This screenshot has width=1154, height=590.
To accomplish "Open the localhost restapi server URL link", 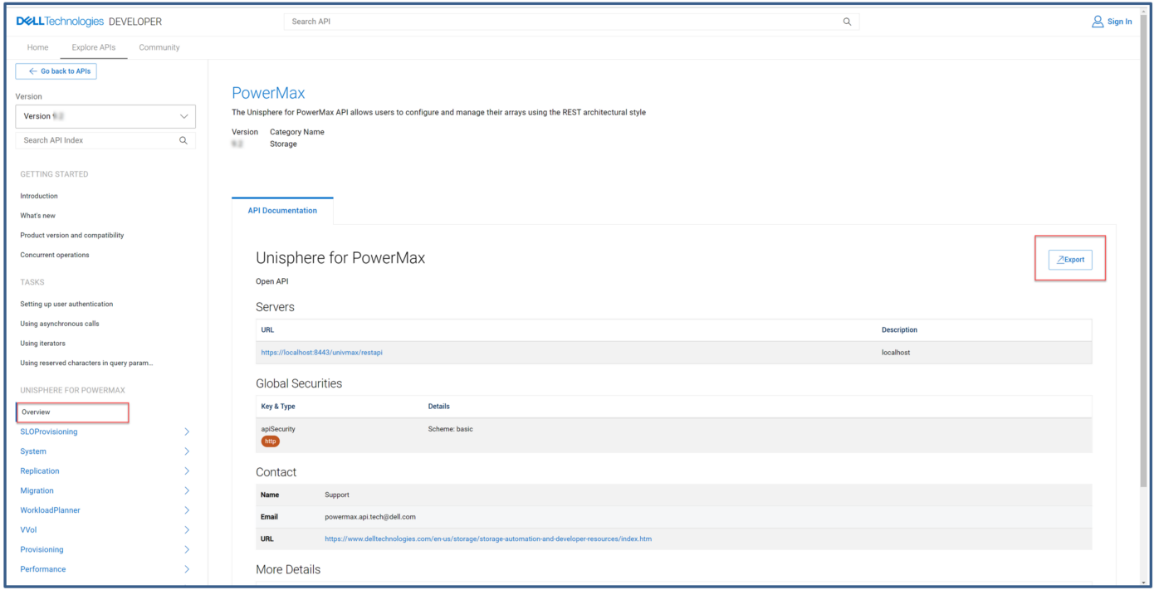I will 319,353.
